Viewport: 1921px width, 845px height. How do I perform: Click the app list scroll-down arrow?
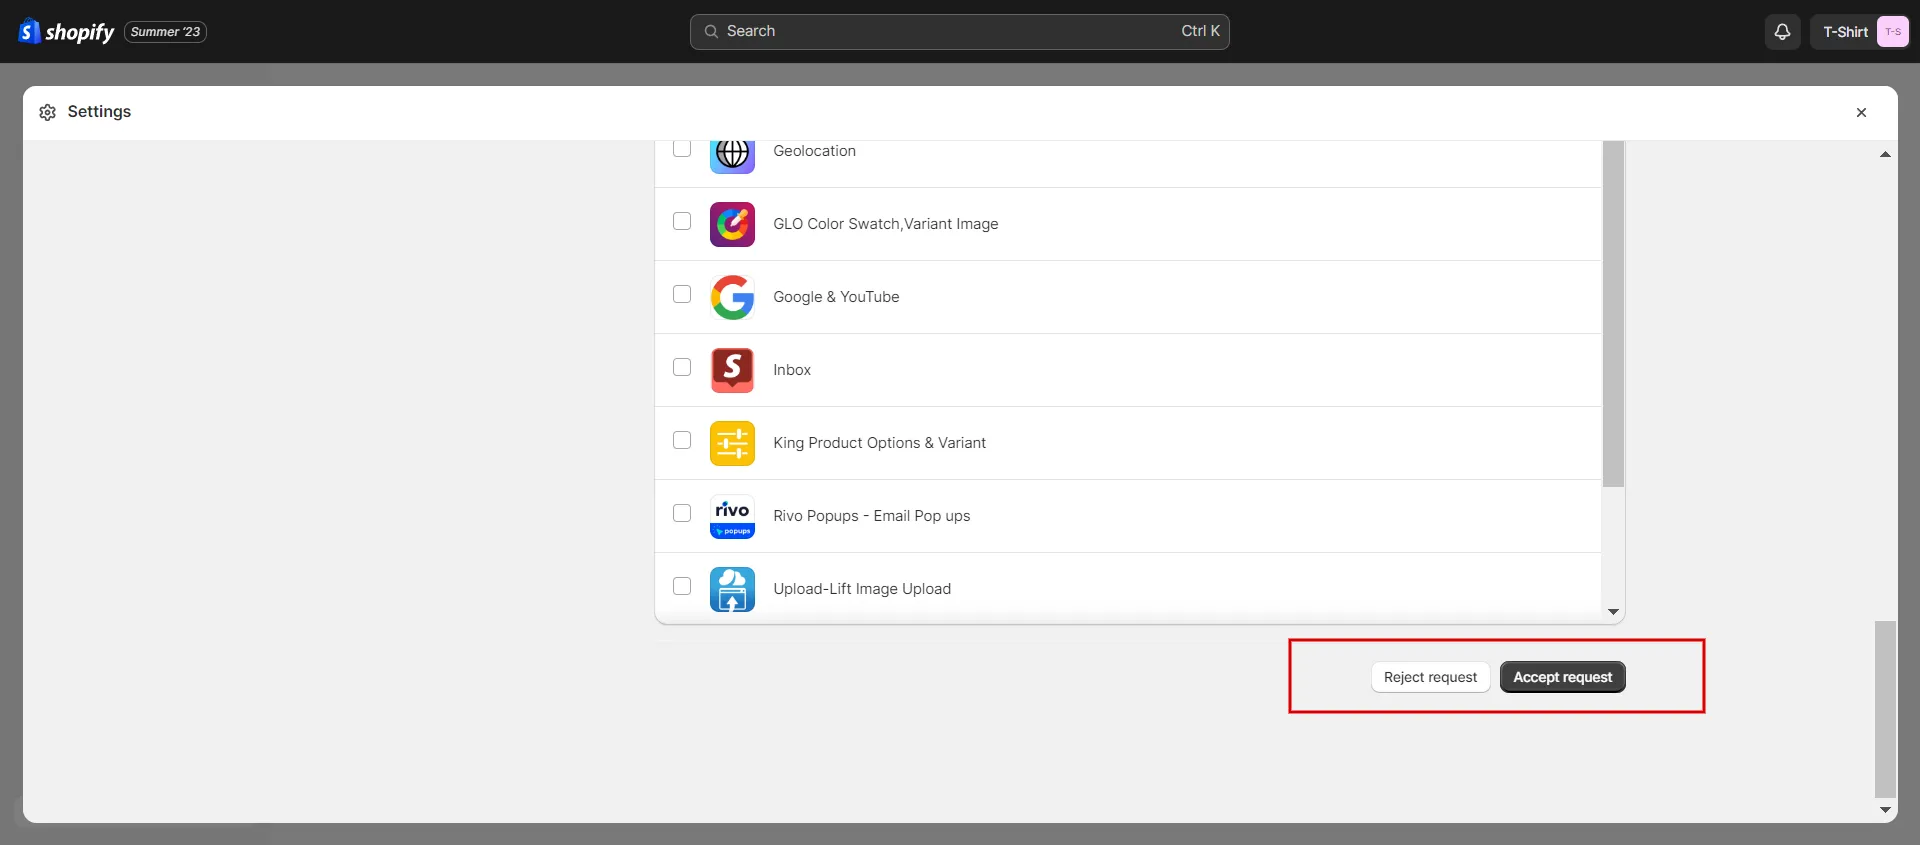click(1613, 612)
